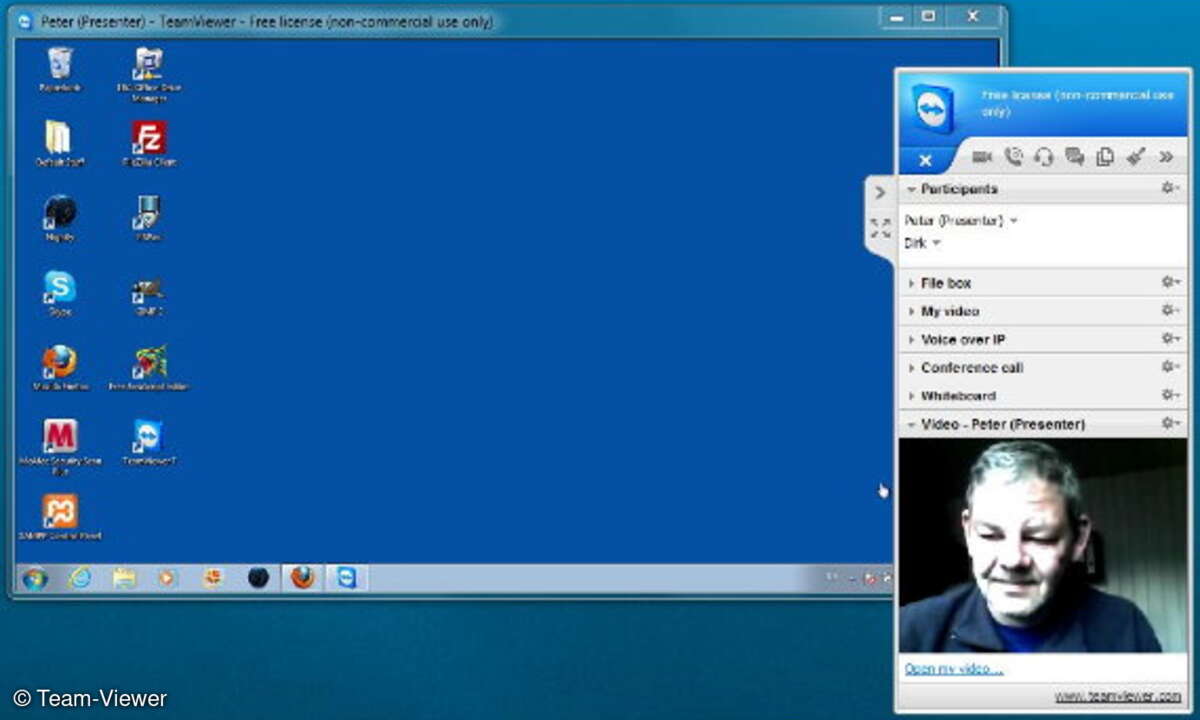The image size is (1200, 720).
Task: Open Windows Explorer folder on remote taskbar
Action: (x=124, y=579)
